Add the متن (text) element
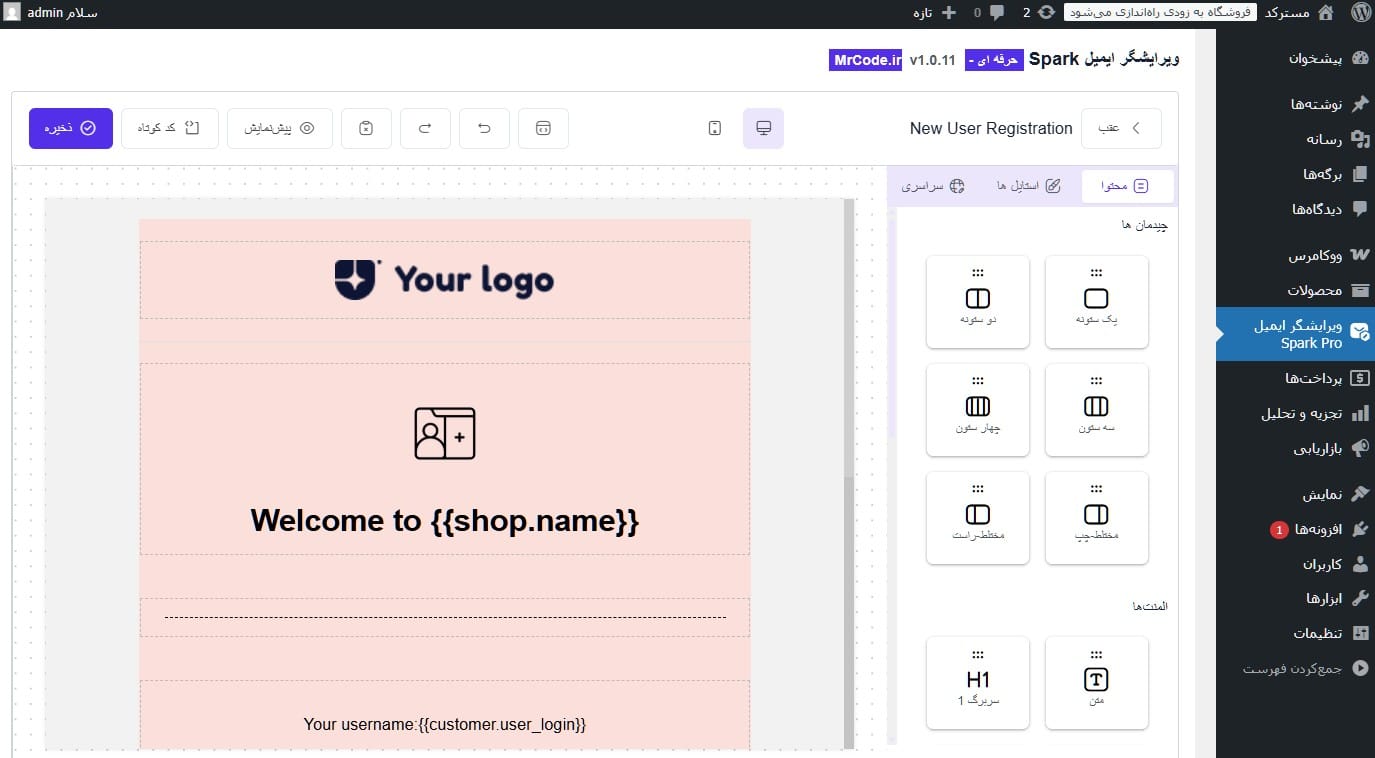 point(1096,682)
